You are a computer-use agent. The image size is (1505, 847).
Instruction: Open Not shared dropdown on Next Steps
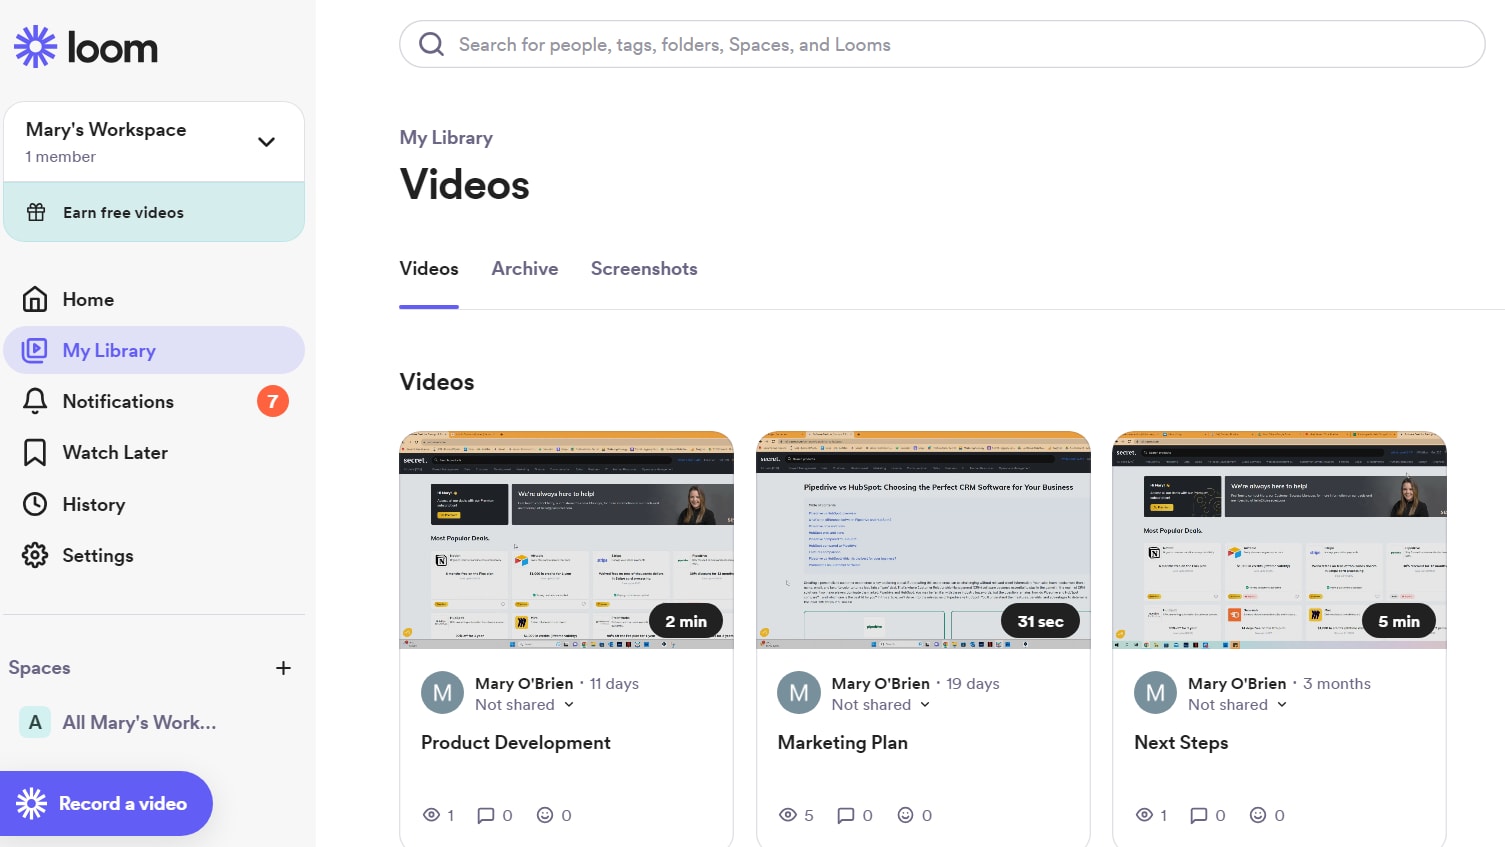[x=1238, y=704]
